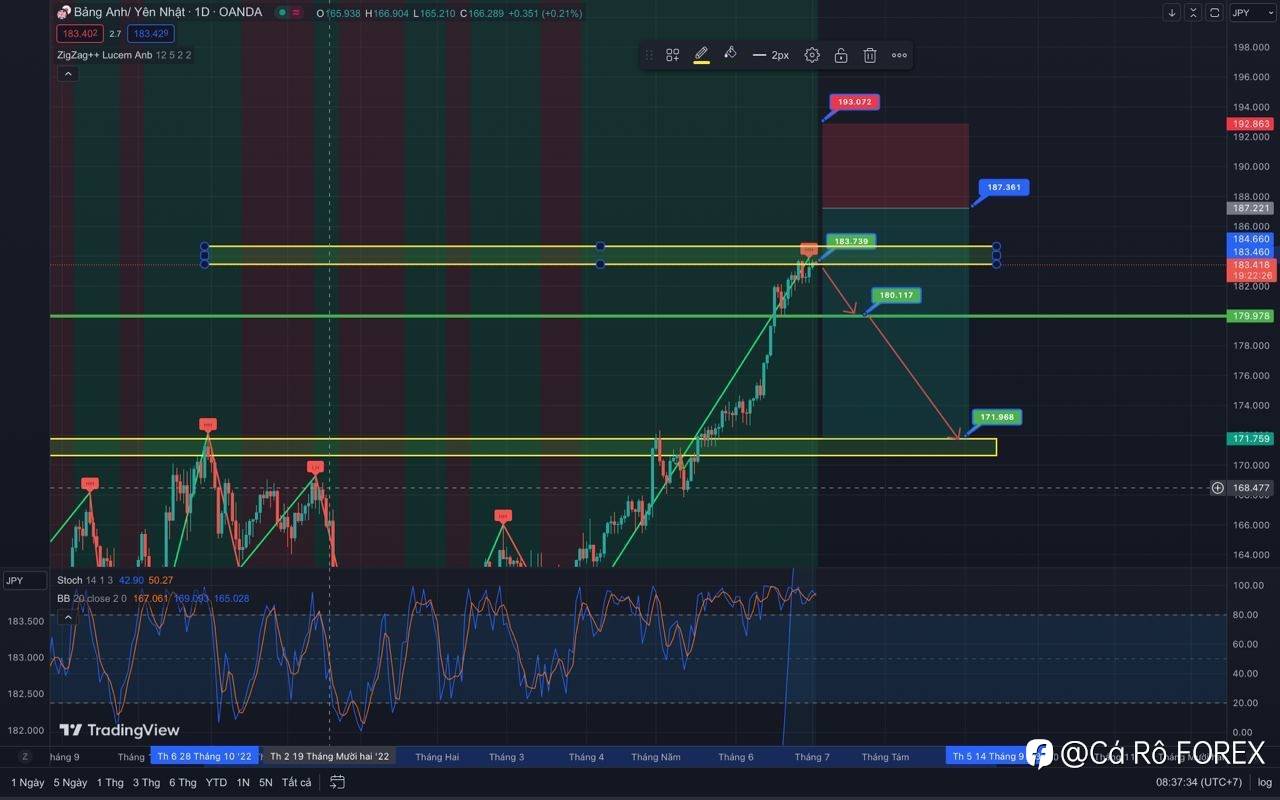
Task: Select the YTD time range
Action: tap(216, 782)
